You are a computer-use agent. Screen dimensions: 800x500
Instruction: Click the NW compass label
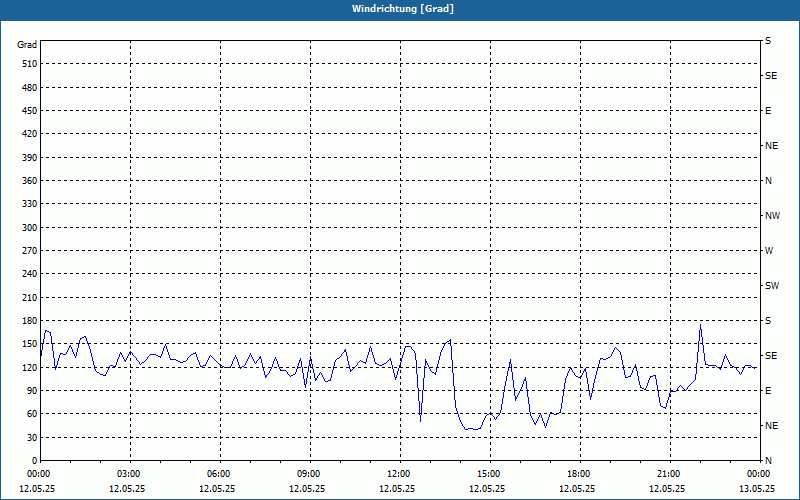pyautogui.click(x=772, y=216)
